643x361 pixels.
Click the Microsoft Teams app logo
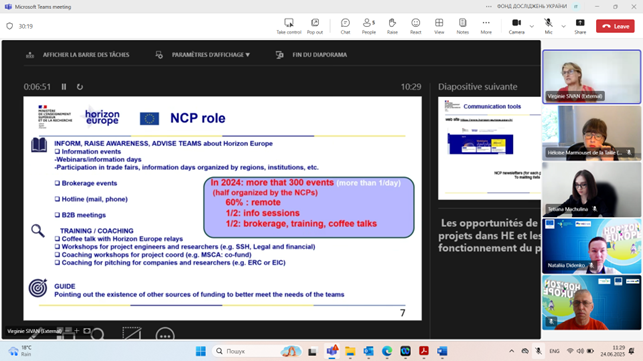(x=8, y=7)
